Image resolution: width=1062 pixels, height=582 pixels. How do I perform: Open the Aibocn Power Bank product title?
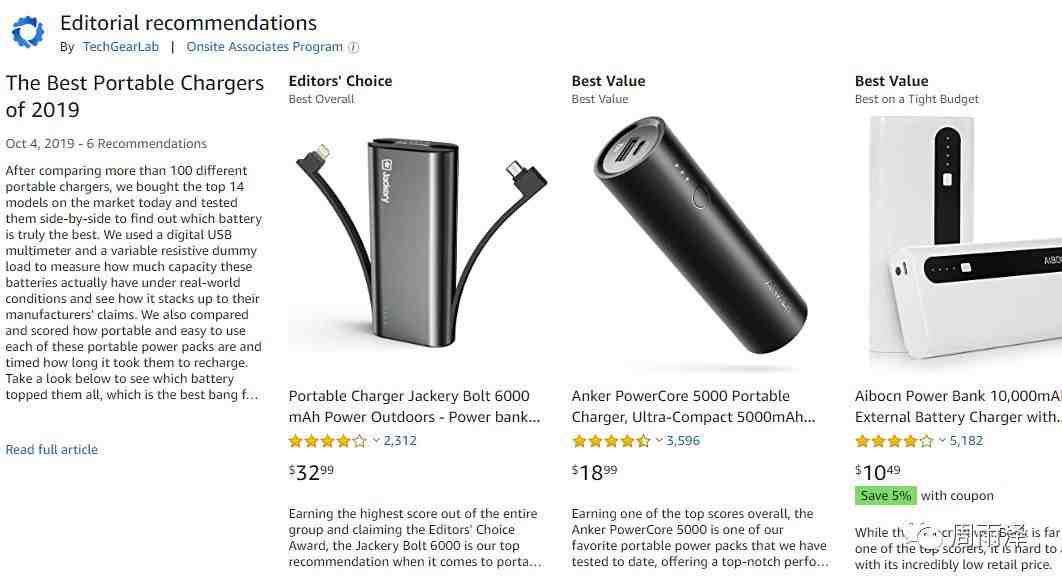coord(957,406)
